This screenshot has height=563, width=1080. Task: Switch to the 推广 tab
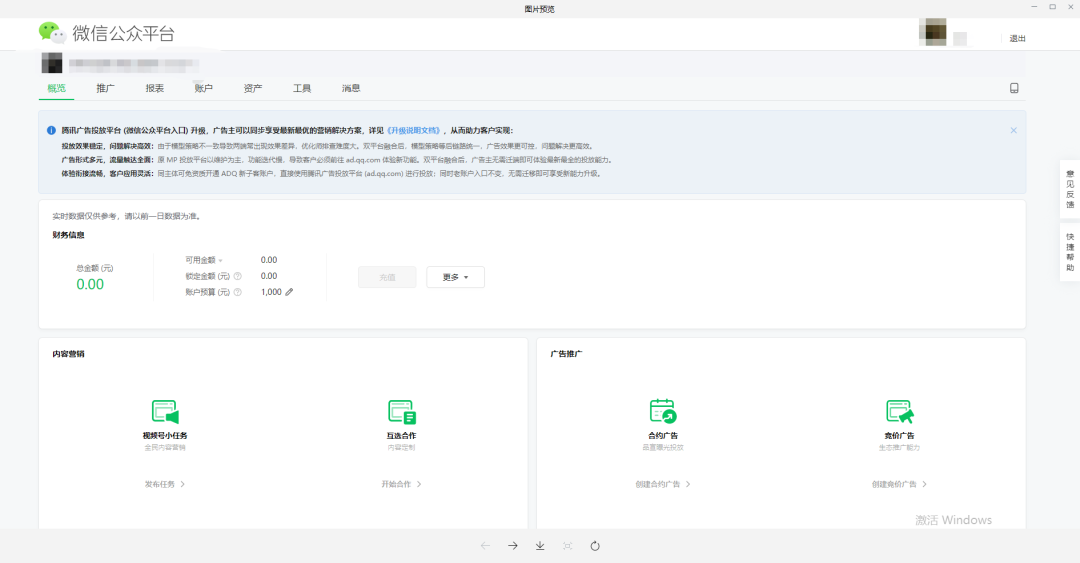point(105,88)
